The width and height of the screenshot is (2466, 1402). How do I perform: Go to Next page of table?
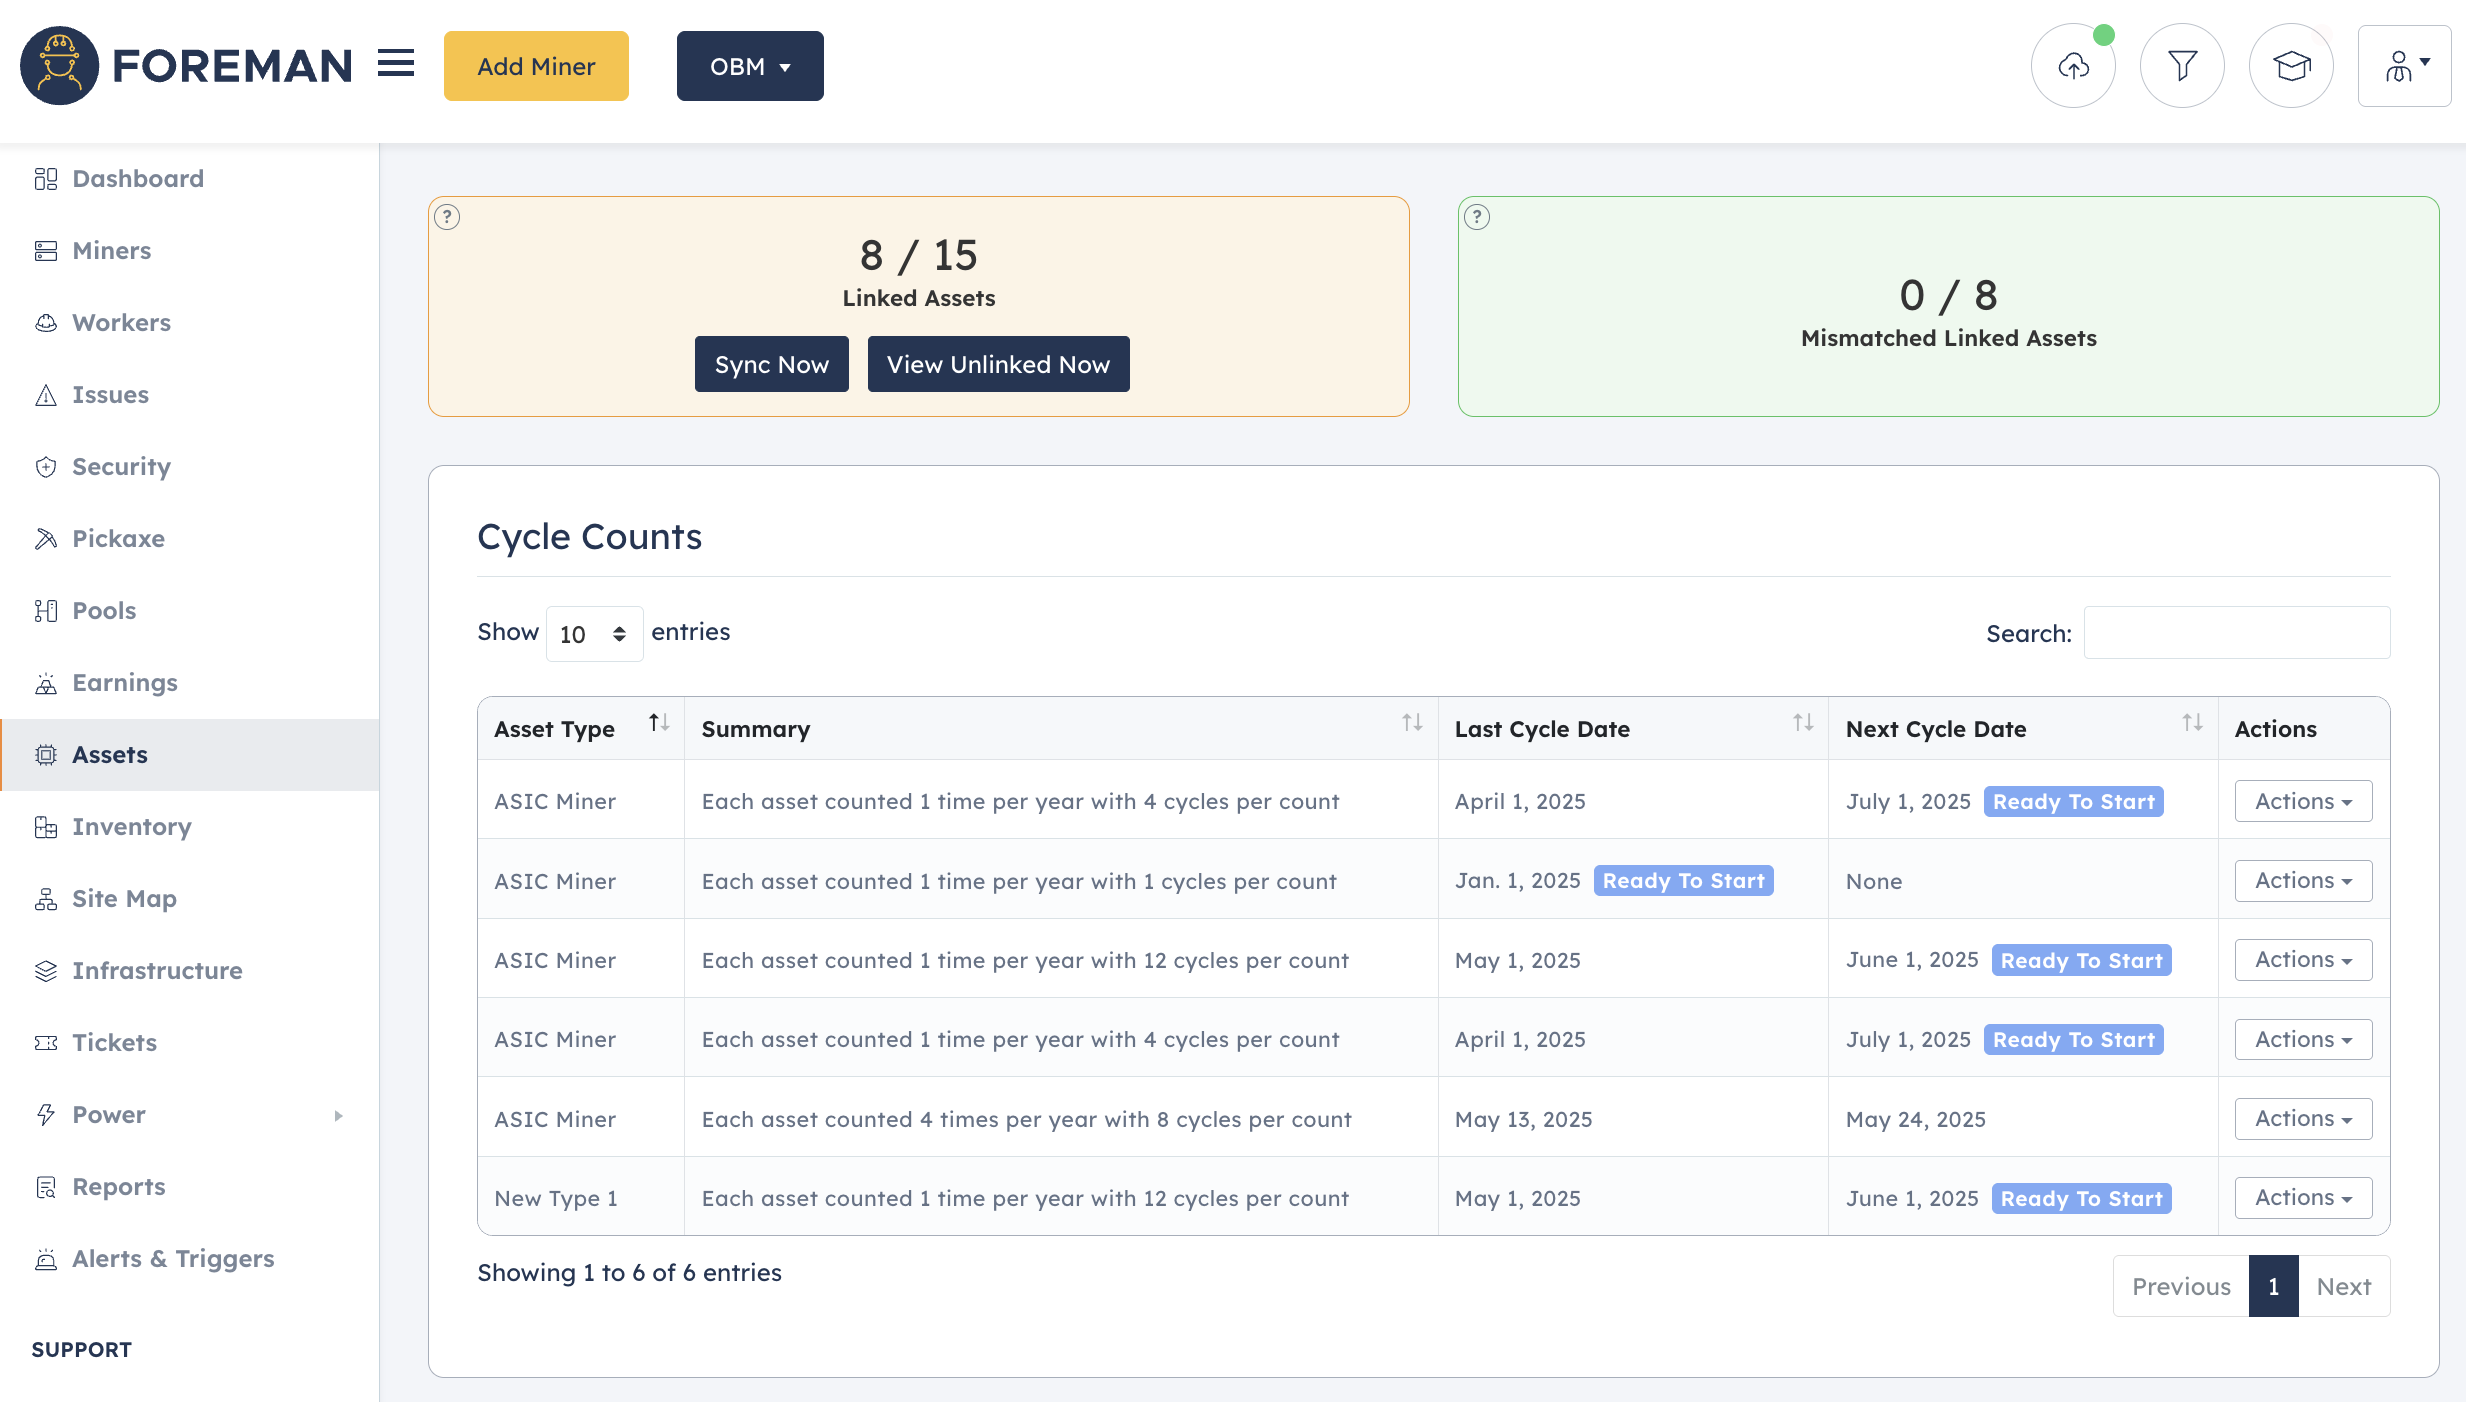[x=2344, y=1286]
